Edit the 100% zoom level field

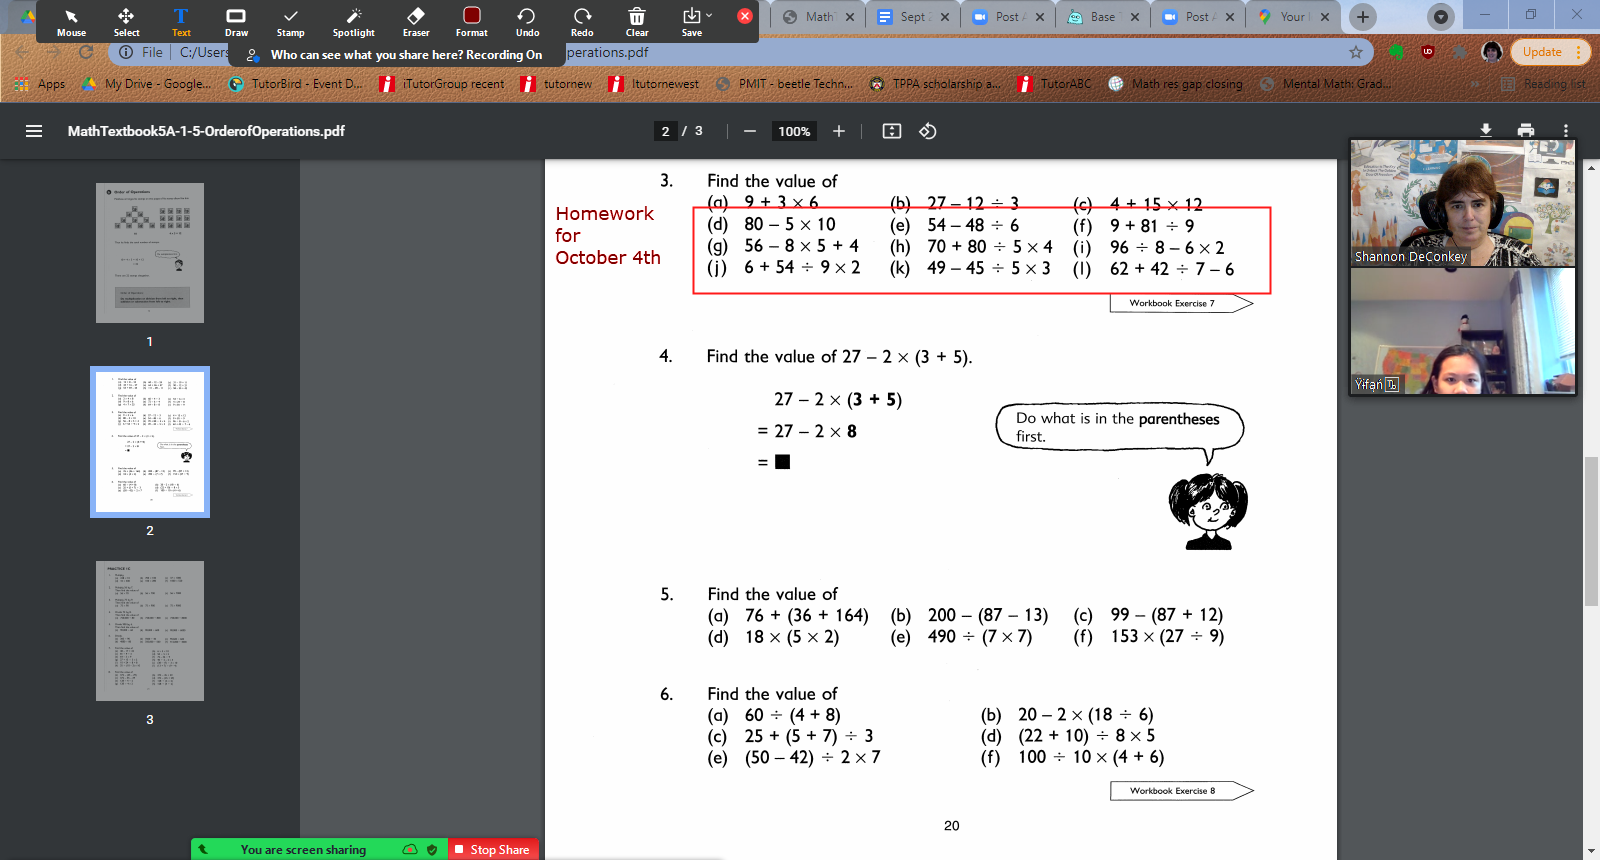(x=795, y=131)
